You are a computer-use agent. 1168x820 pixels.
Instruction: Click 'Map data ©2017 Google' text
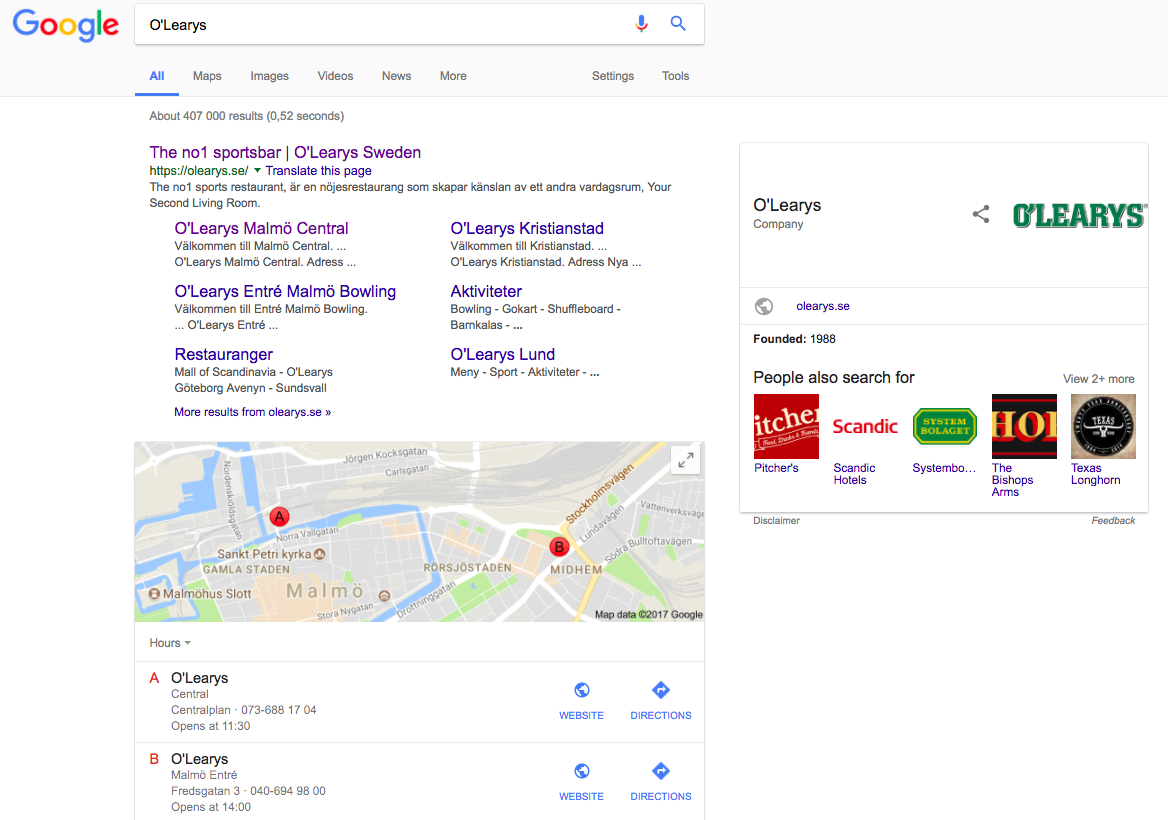tap(649, 614)
